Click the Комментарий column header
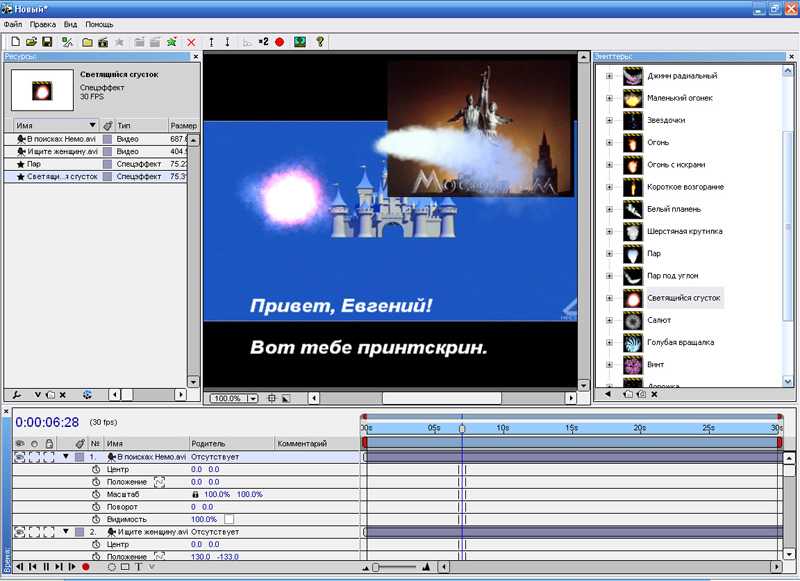 click(317, 444)
